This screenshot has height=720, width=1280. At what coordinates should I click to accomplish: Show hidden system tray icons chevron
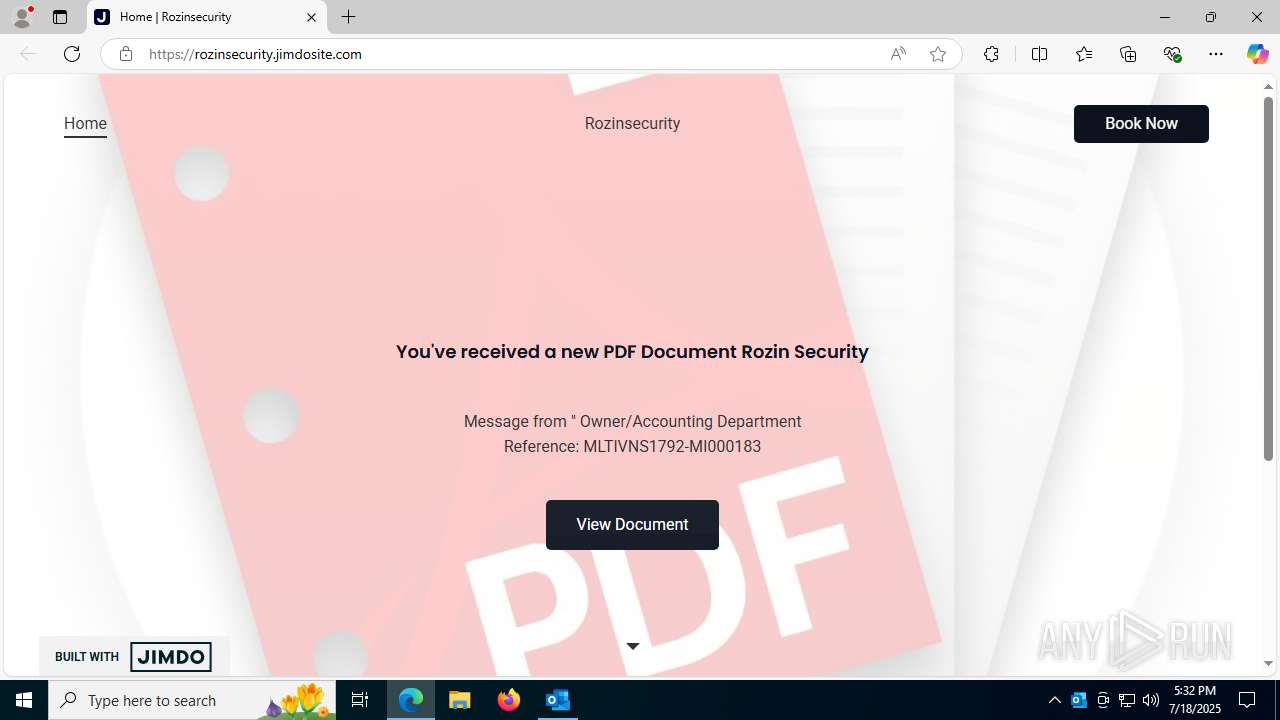click(1054, 700)
